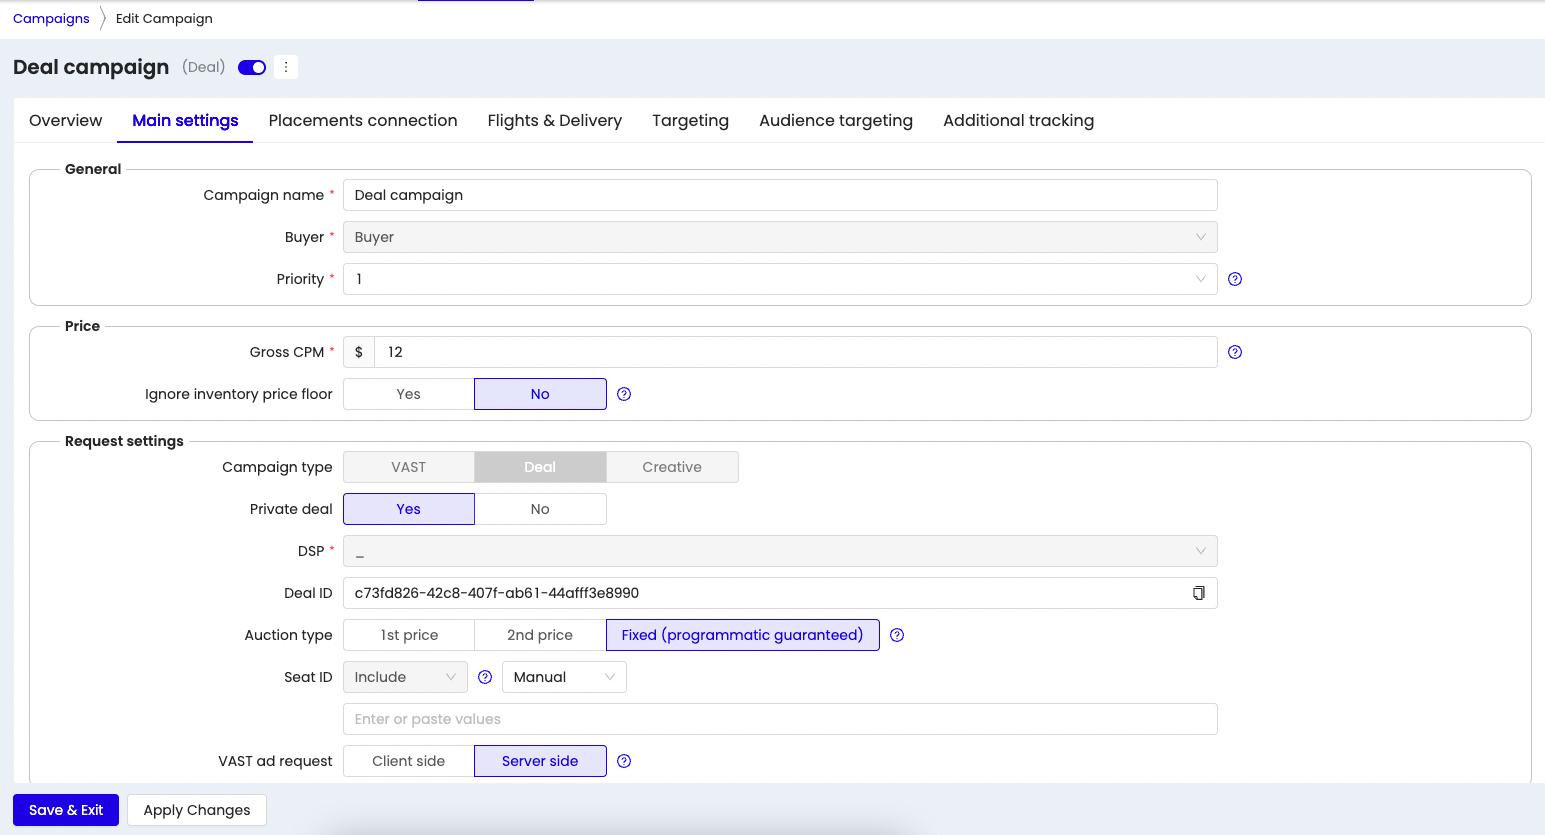
Task: Click the Request settings section heading
Action: click(124, 441)
